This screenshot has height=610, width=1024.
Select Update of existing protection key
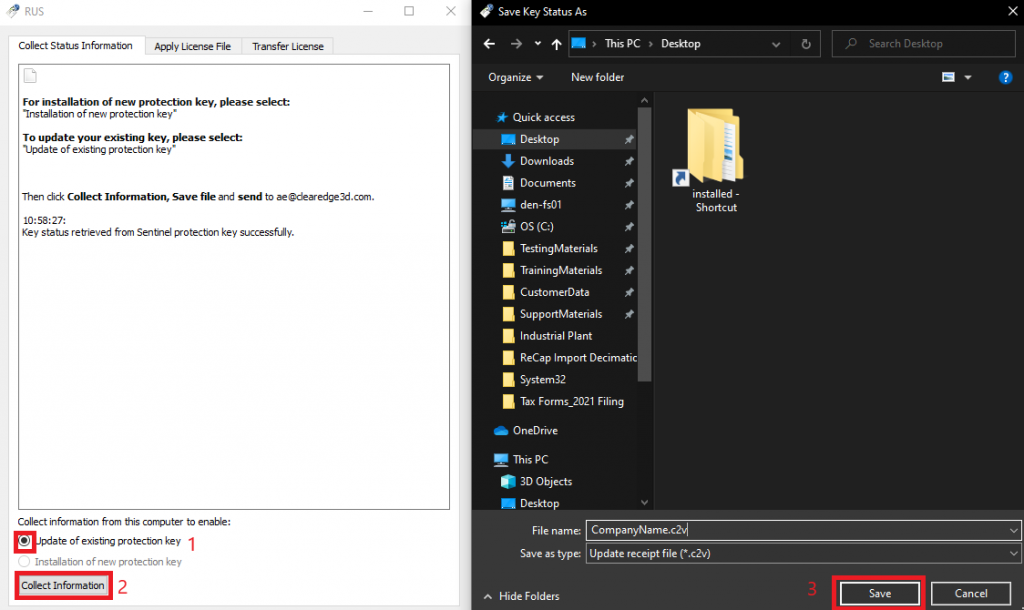pos(24,541)
